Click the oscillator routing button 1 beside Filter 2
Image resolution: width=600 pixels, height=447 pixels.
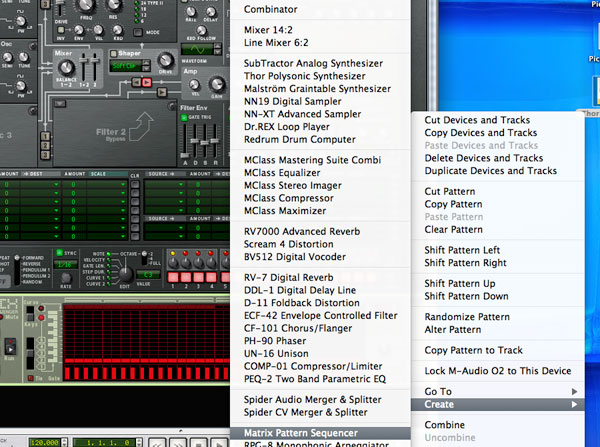click(x=45, y=136)
